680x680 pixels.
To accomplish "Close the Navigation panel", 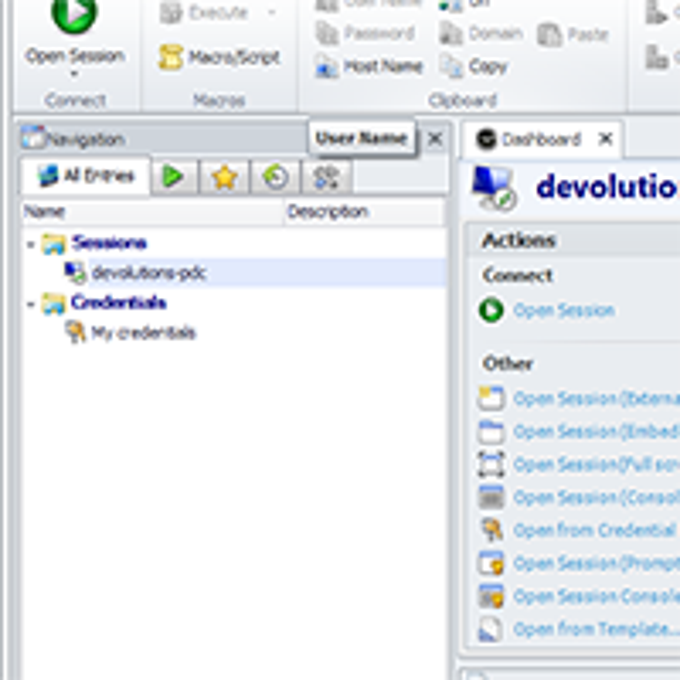I will [435, 139].
